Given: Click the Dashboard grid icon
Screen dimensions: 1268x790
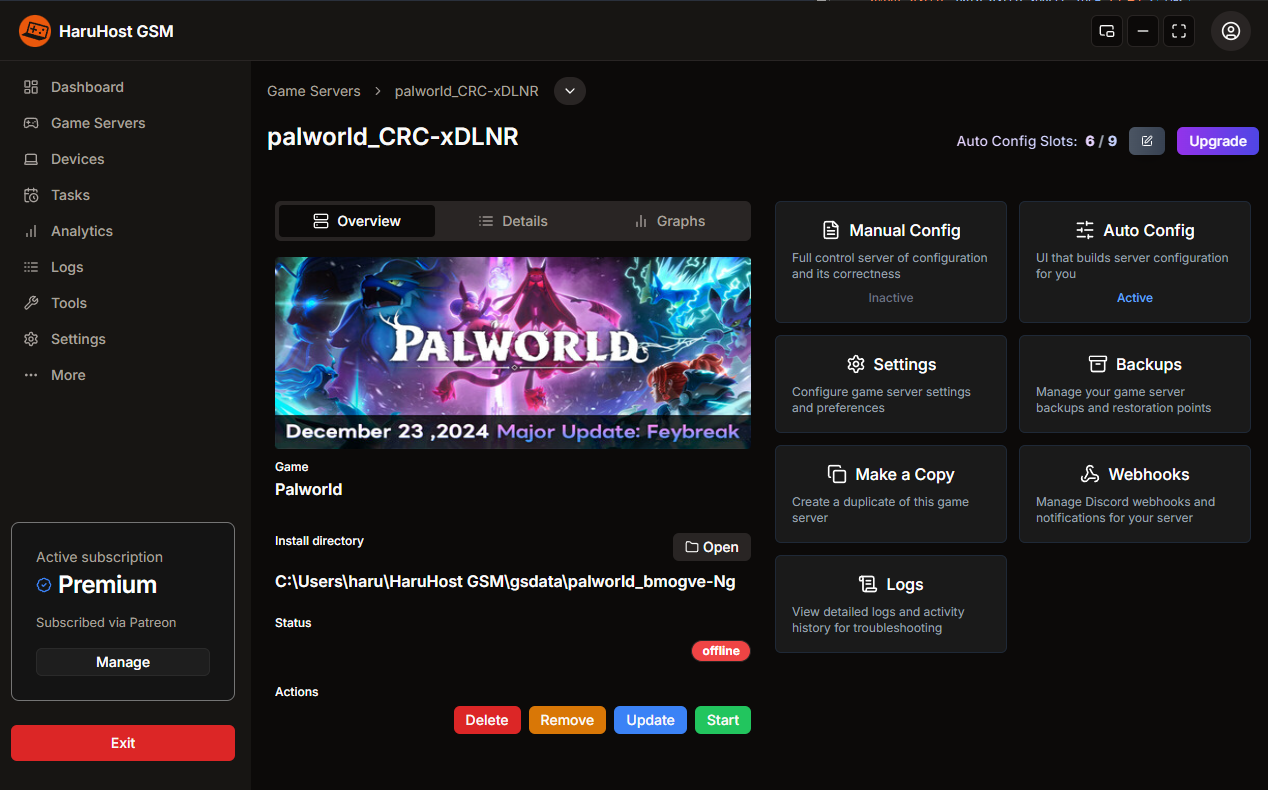Looking at the screenshot, I should tap(31, 87).
